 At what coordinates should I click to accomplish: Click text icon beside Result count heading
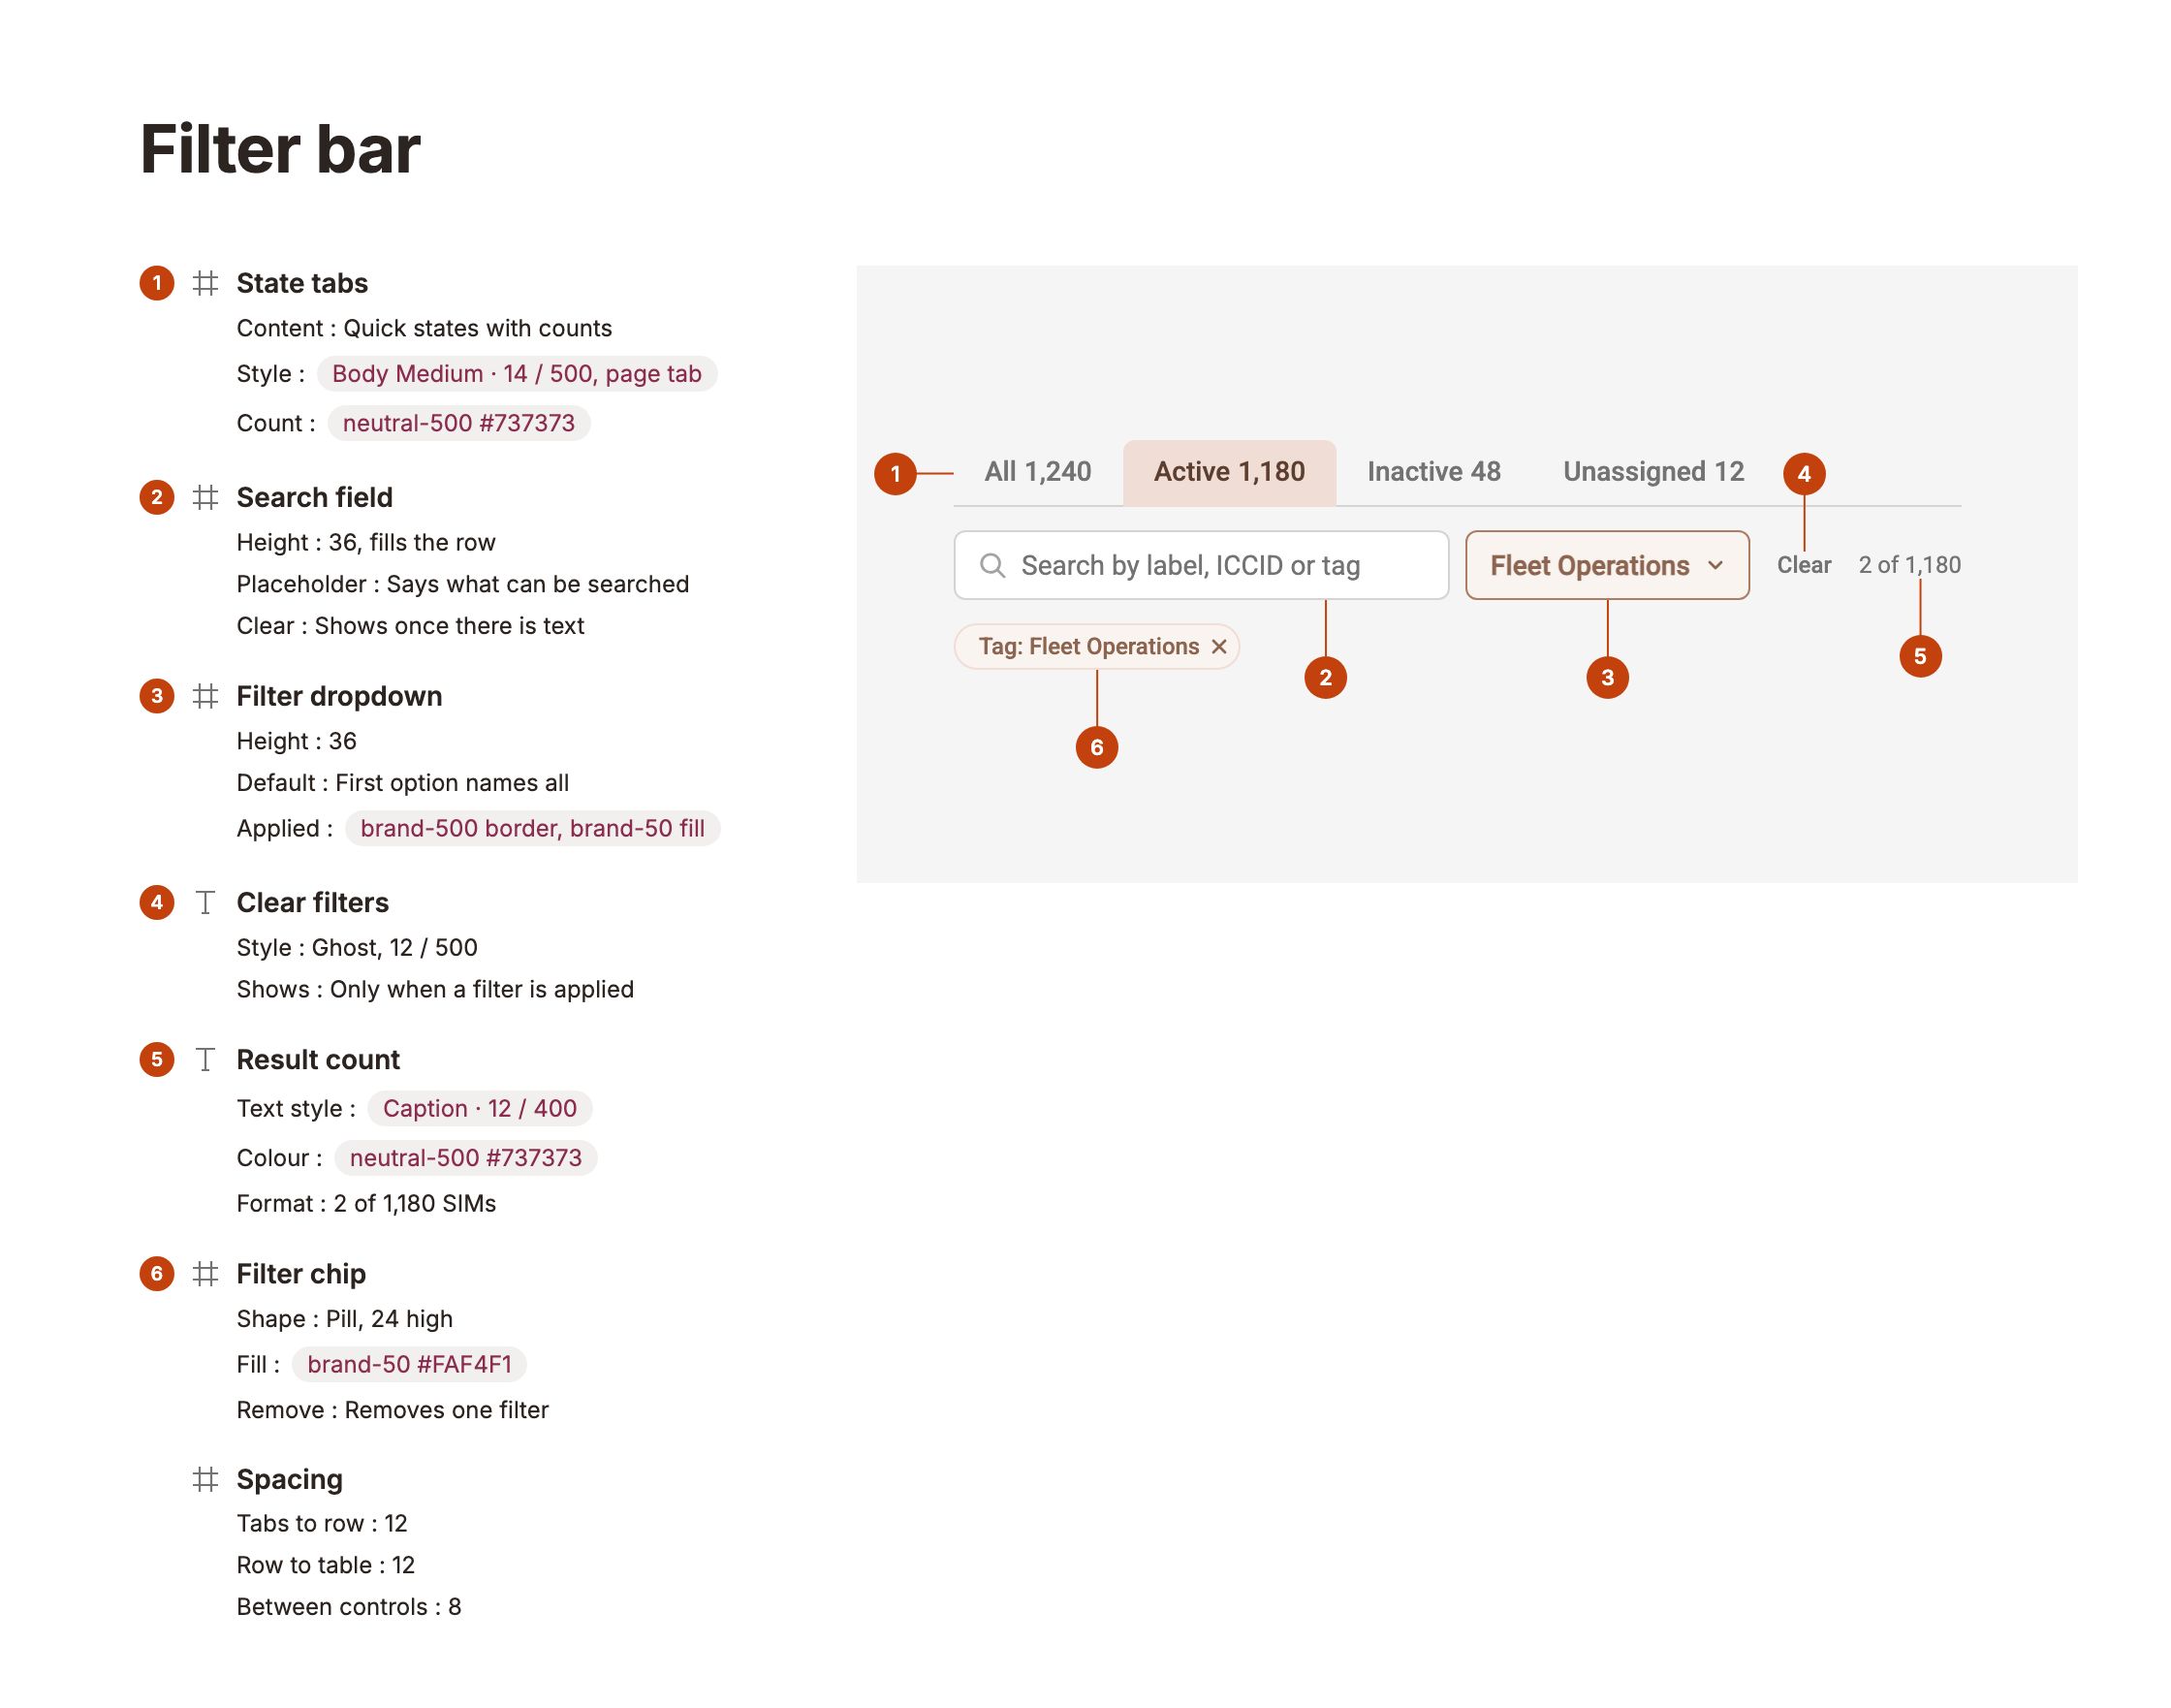[x=205, y=1059]
